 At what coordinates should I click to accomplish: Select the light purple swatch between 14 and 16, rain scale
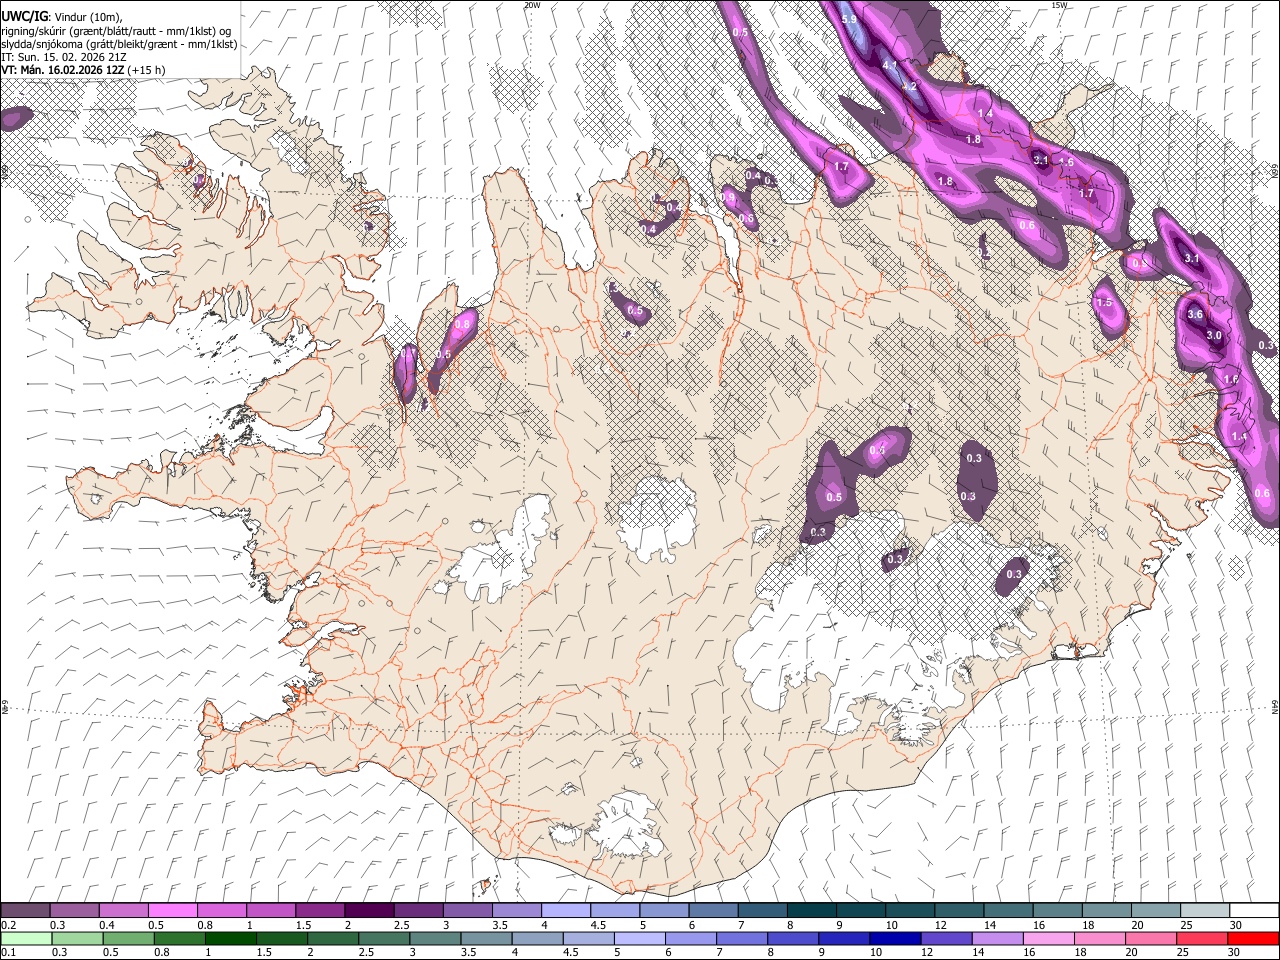click(997, 938)
